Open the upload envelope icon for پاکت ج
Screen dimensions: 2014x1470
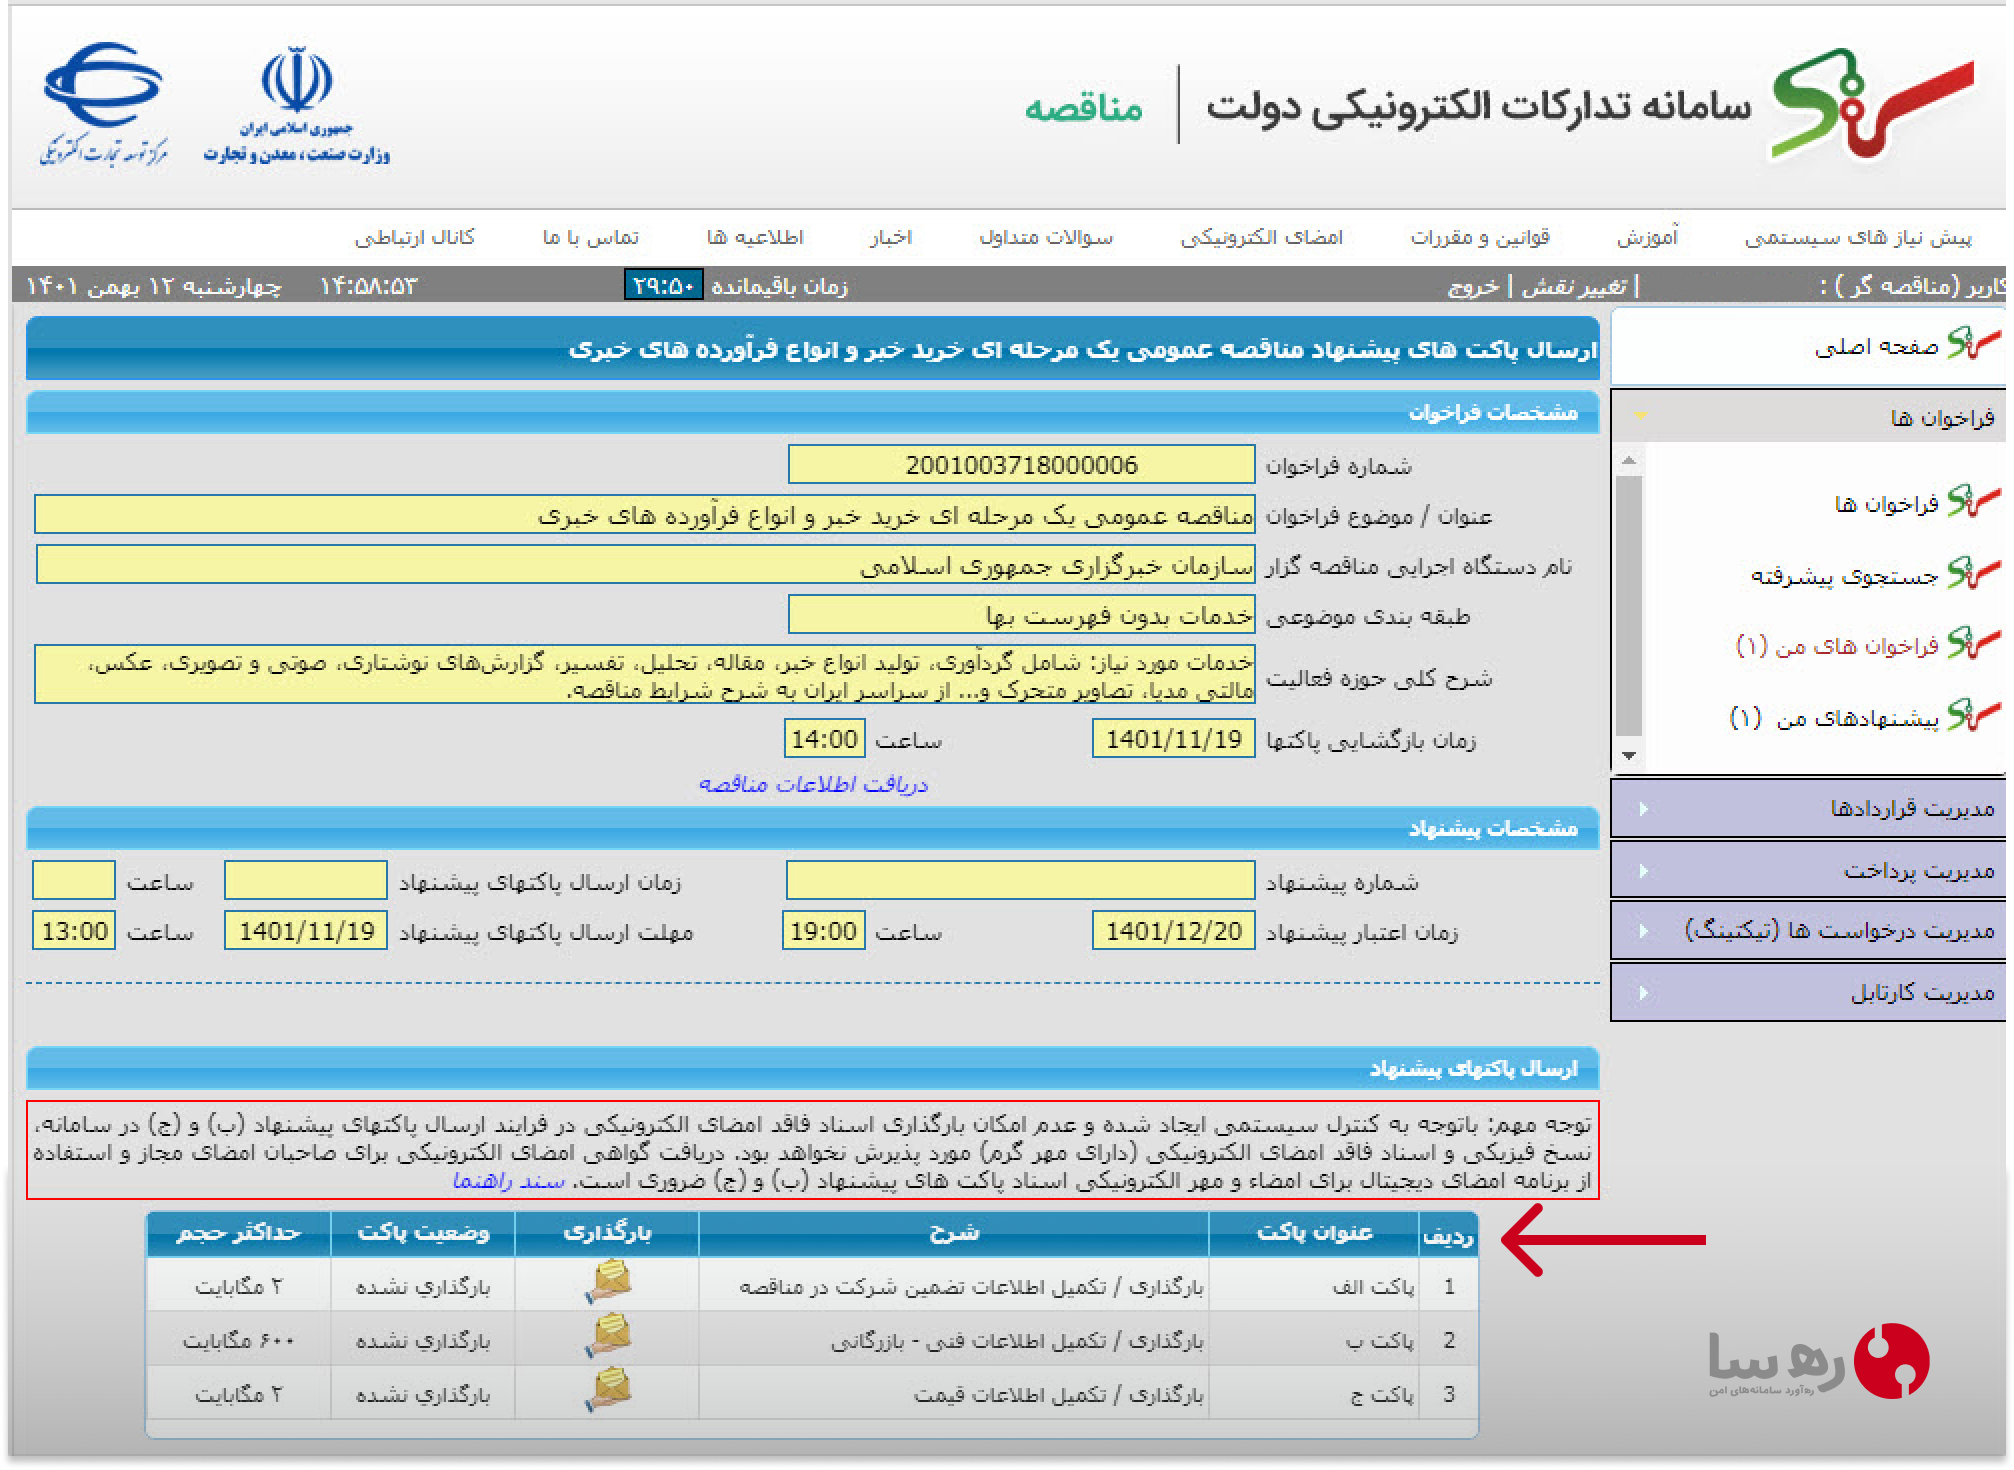click(608, 1390)
